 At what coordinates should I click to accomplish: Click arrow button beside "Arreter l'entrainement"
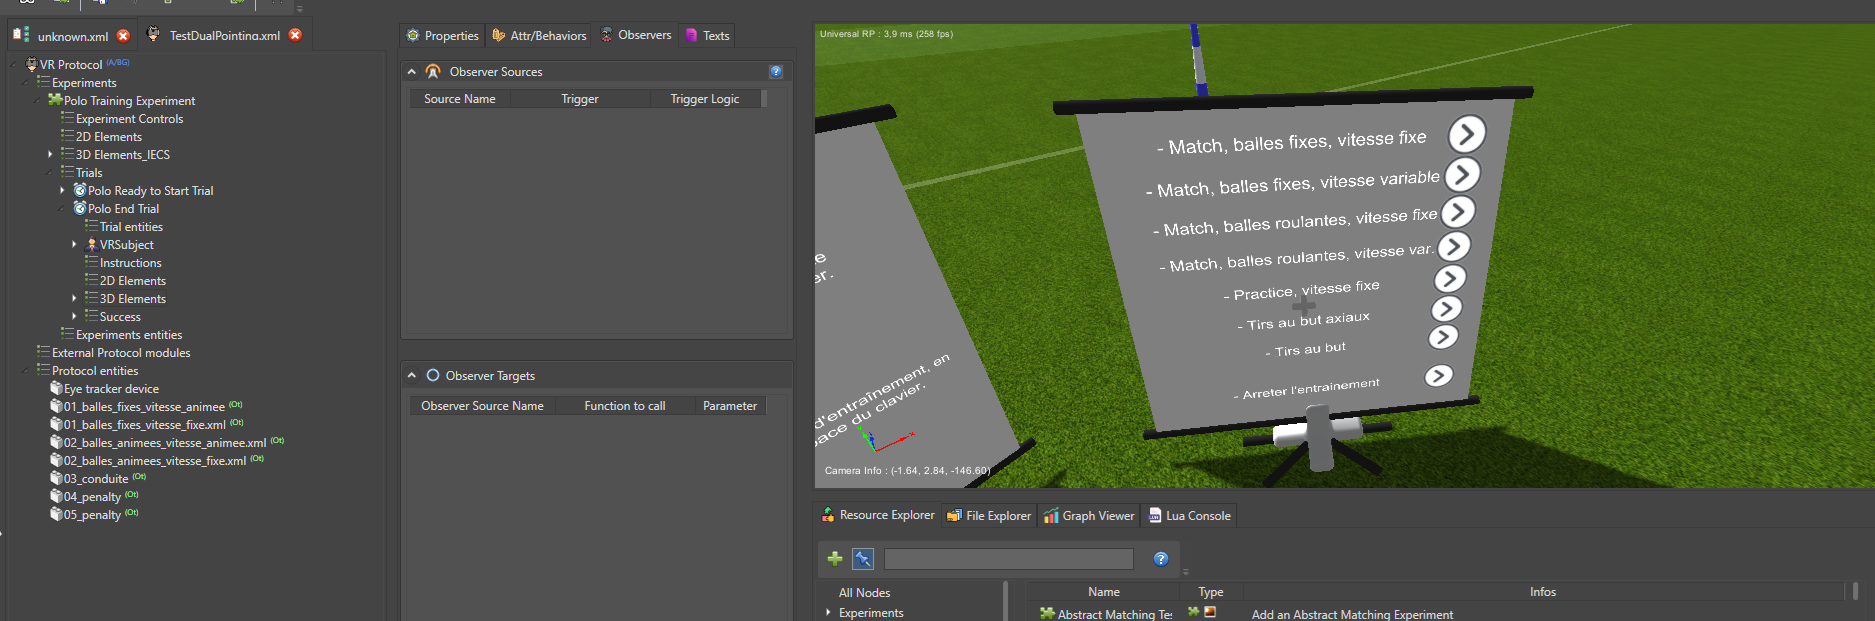pos(1438,375)
